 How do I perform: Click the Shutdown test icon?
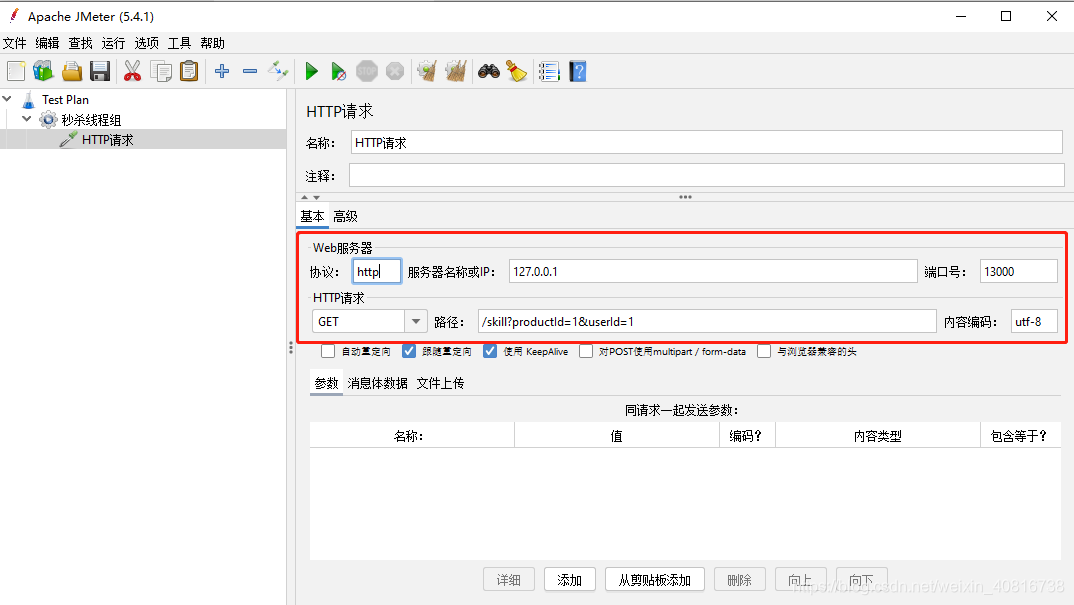click(x=395, y=71)
